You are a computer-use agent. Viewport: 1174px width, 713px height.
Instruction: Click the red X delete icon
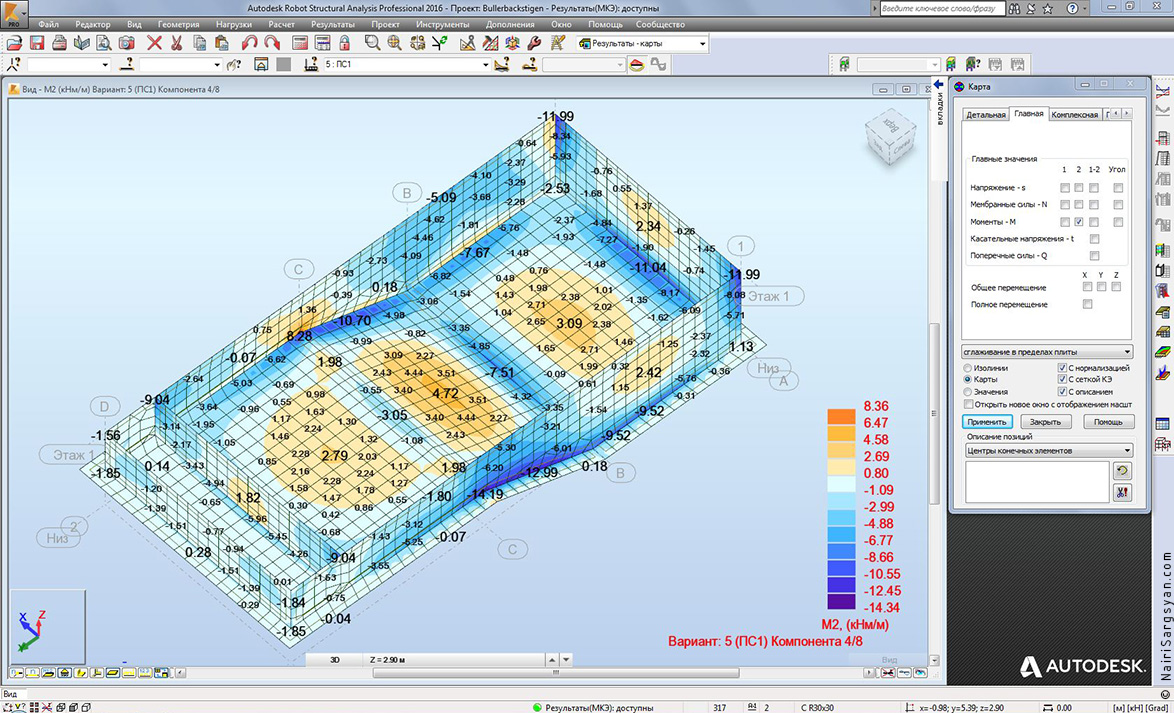[x=154, y=43]
